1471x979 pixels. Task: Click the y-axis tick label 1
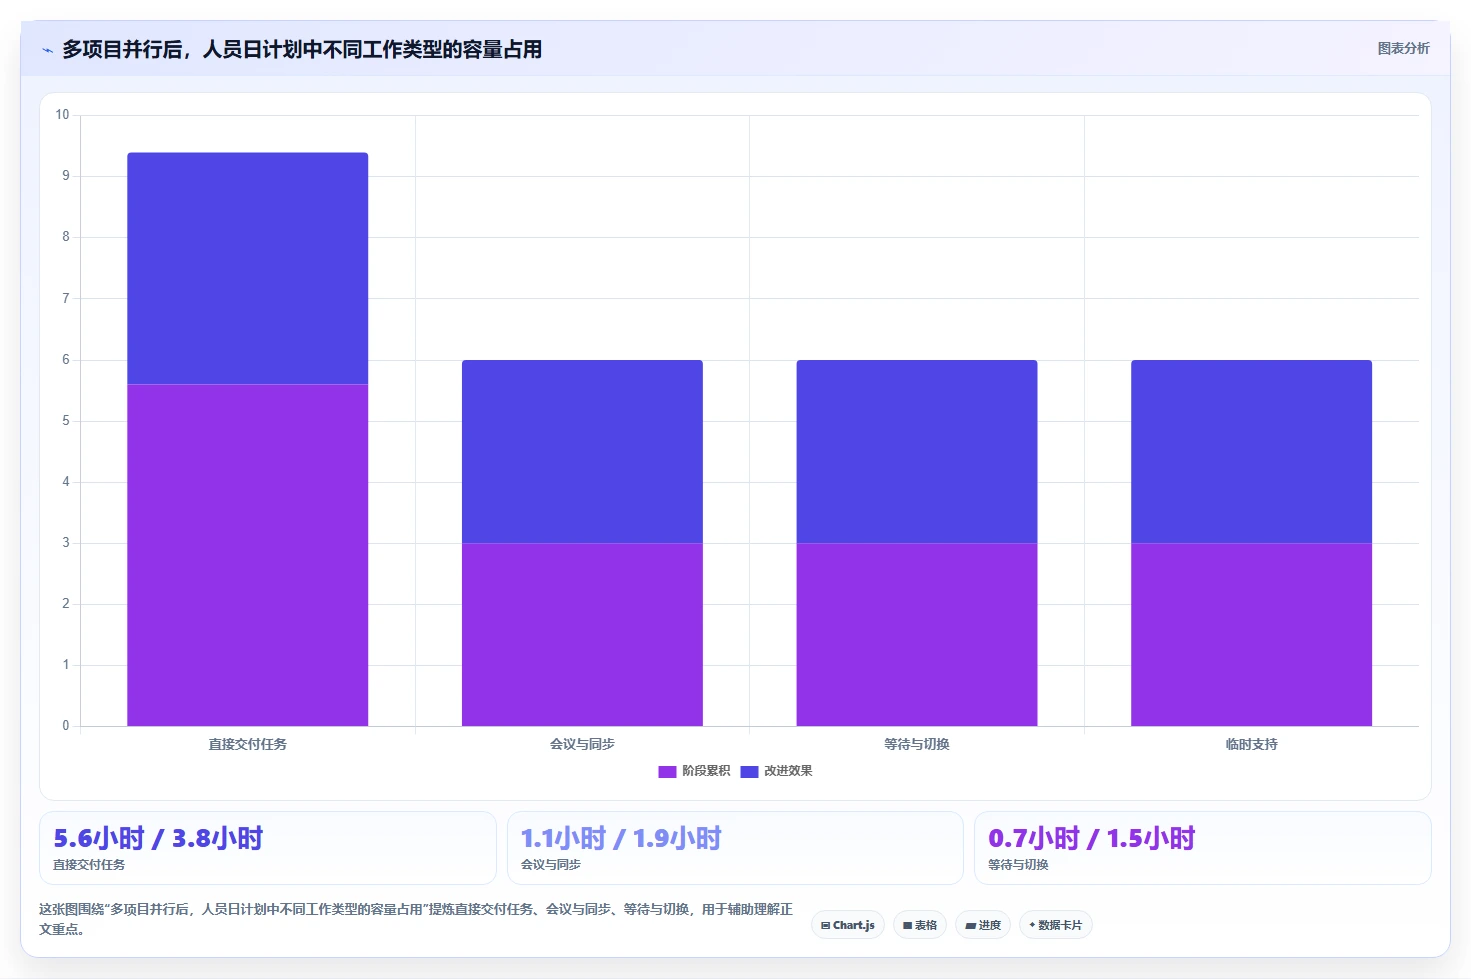(x=66, y=665)
